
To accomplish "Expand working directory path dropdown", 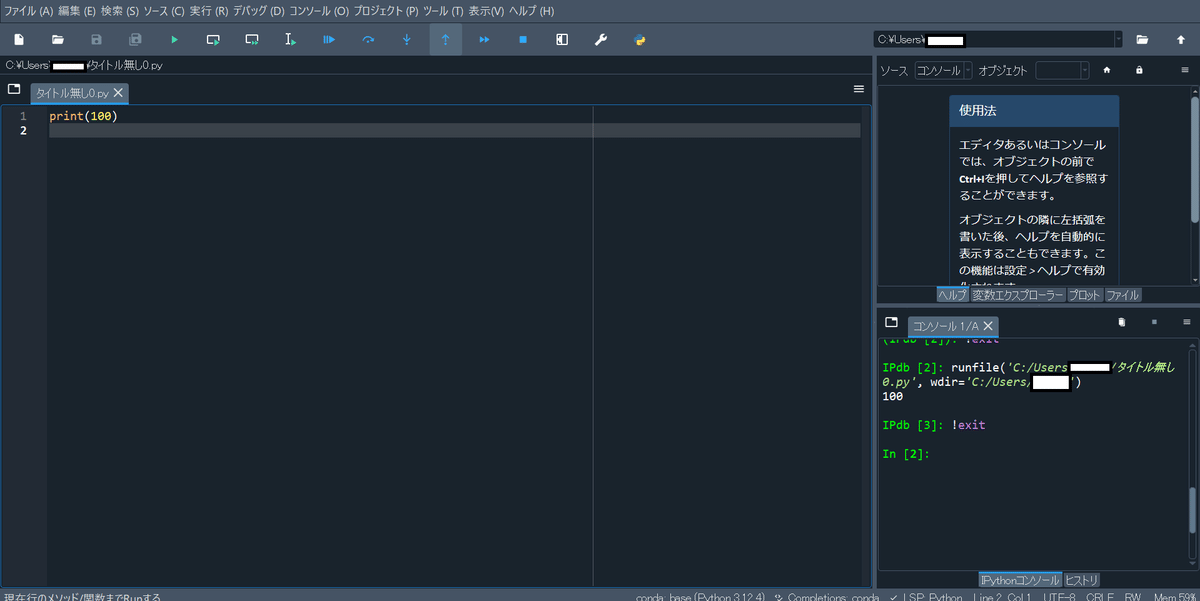I will [1117, 40].
